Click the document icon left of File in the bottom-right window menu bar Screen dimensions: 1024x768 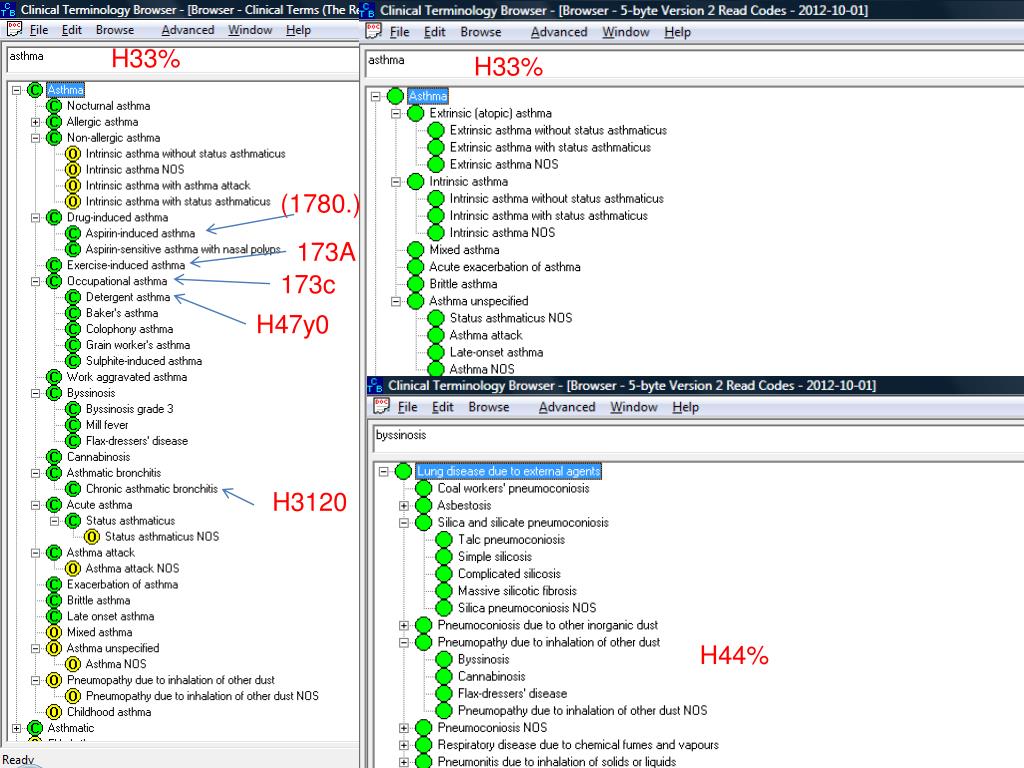382,406
